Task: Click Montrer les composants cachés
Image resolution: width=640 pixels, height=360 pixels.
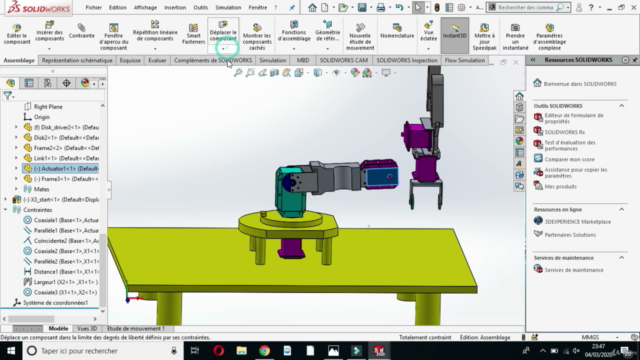Action: (257, 37)
